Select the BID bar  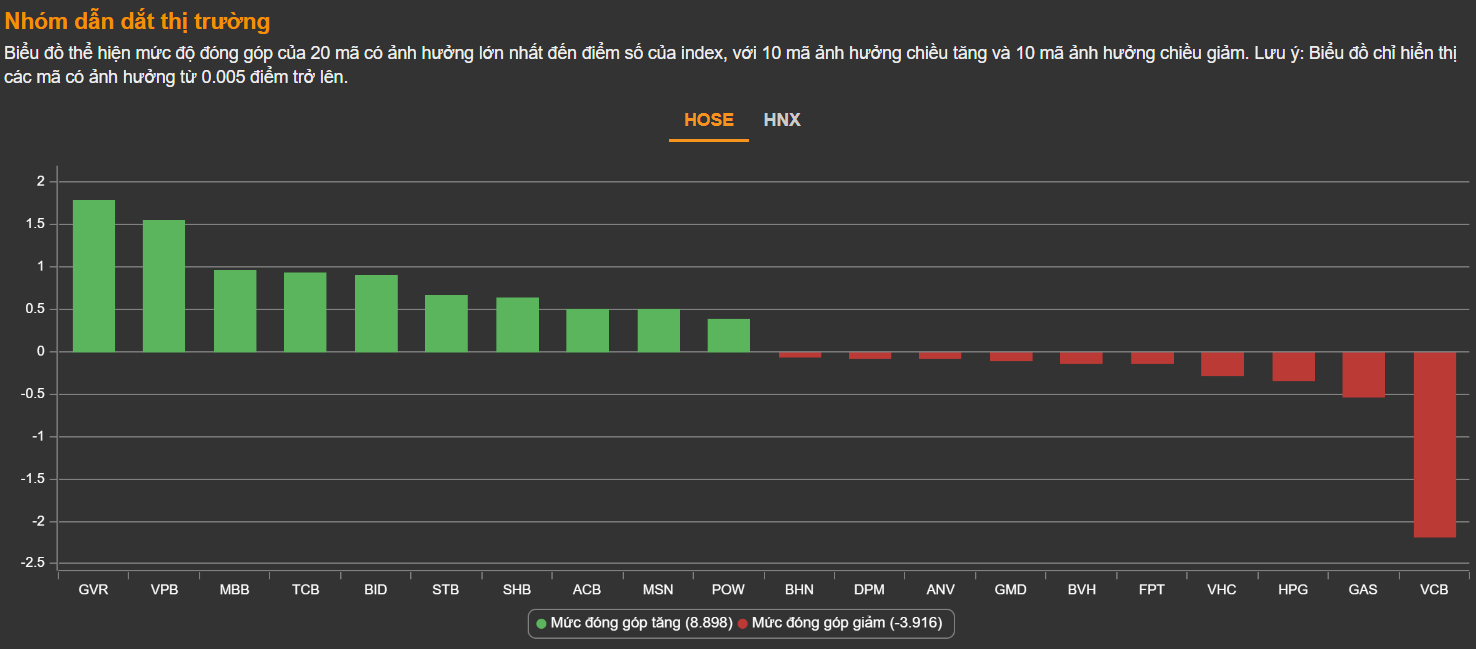click(x=376, y=313)
